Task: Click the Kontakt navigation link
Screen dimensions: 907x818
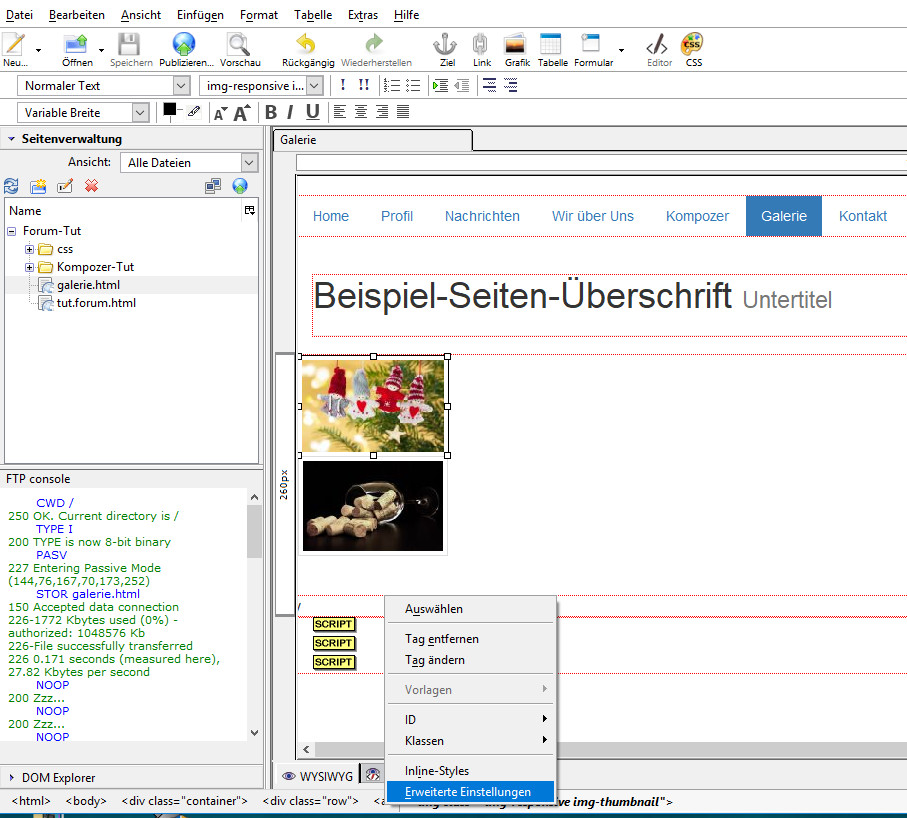Action: [862, 216]
